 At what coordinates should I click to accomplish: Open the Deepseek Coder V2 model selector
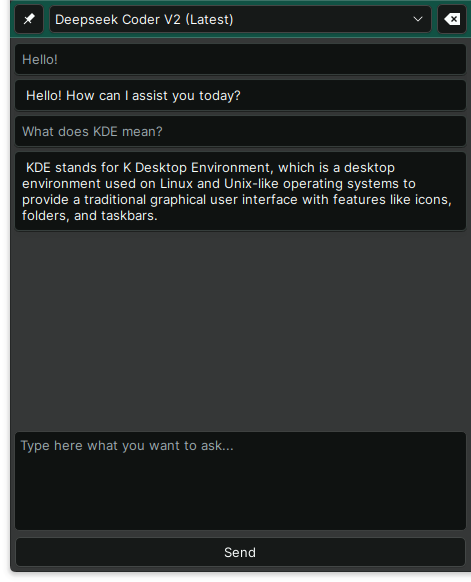pyautogui.click(x=240, y=19)
